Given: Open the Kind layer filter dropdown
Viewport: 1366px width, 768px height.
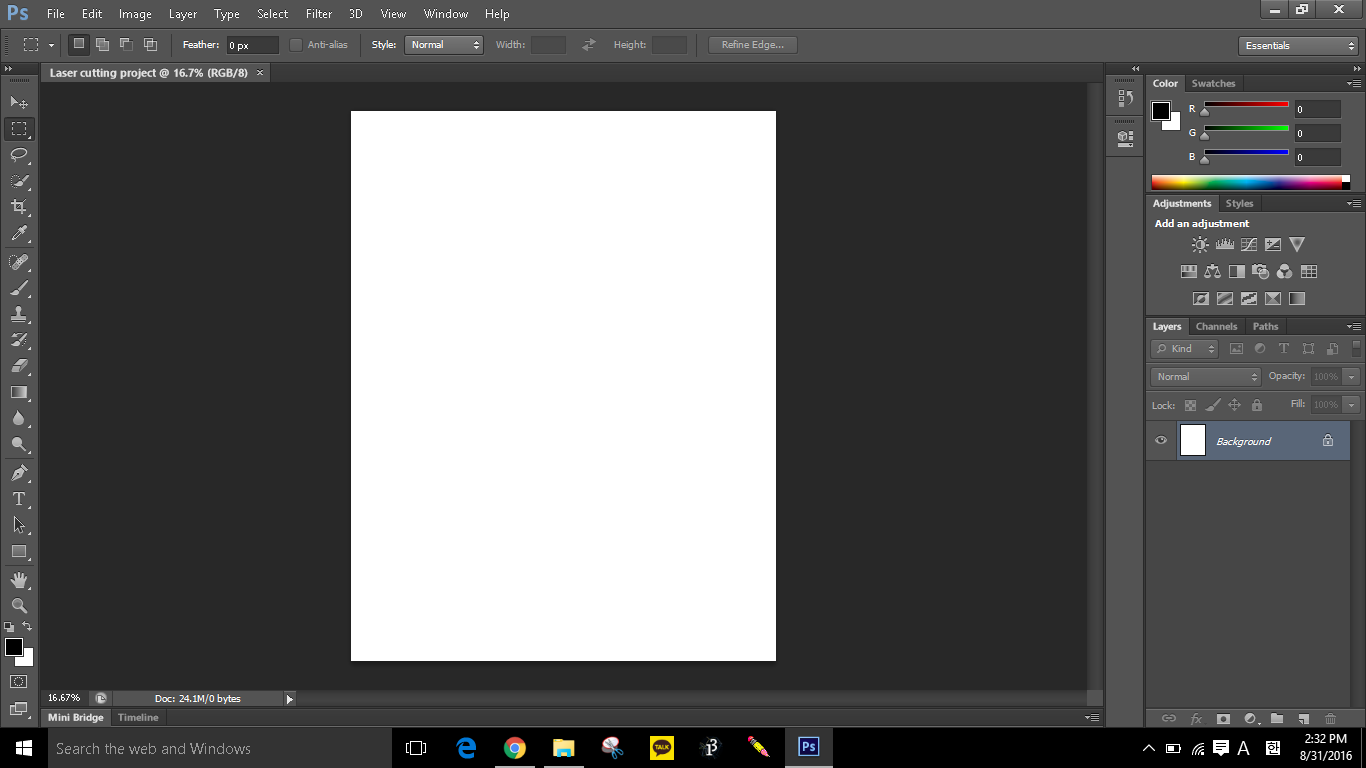Looking at the screenshot, I should [1184, 349].
